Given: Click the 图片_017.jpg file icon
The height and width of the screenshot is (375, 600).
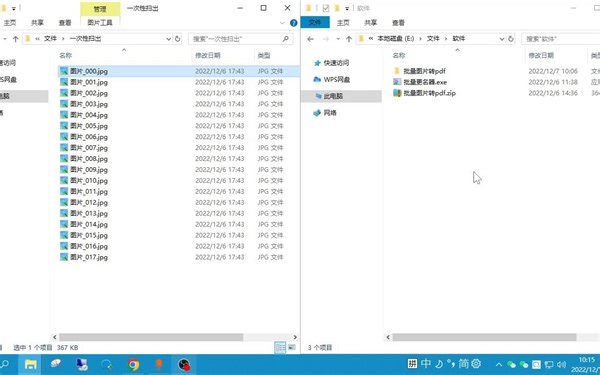Looking at the screenshot, I should (x=64, y=257).
